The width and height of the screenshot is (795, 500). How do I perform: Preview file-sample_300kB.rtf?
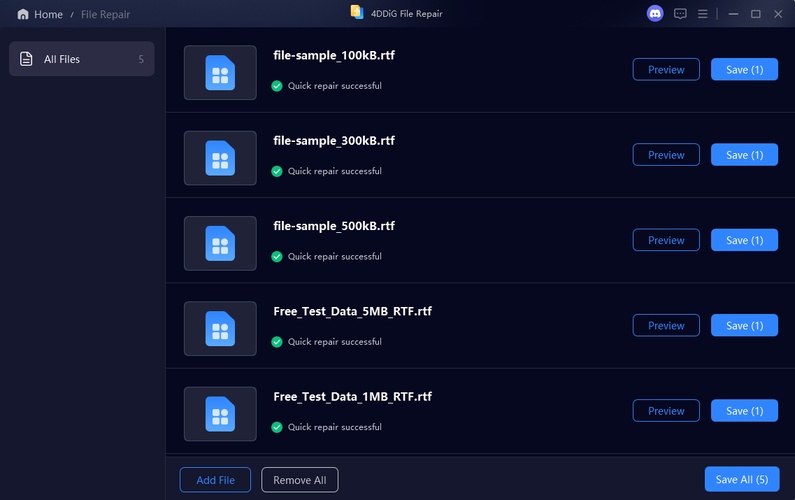tap(666, 155)
